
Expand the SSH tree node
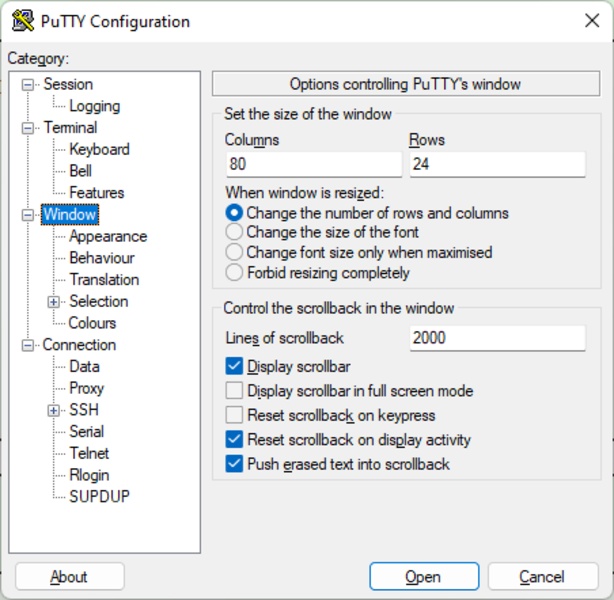point(53,410)
